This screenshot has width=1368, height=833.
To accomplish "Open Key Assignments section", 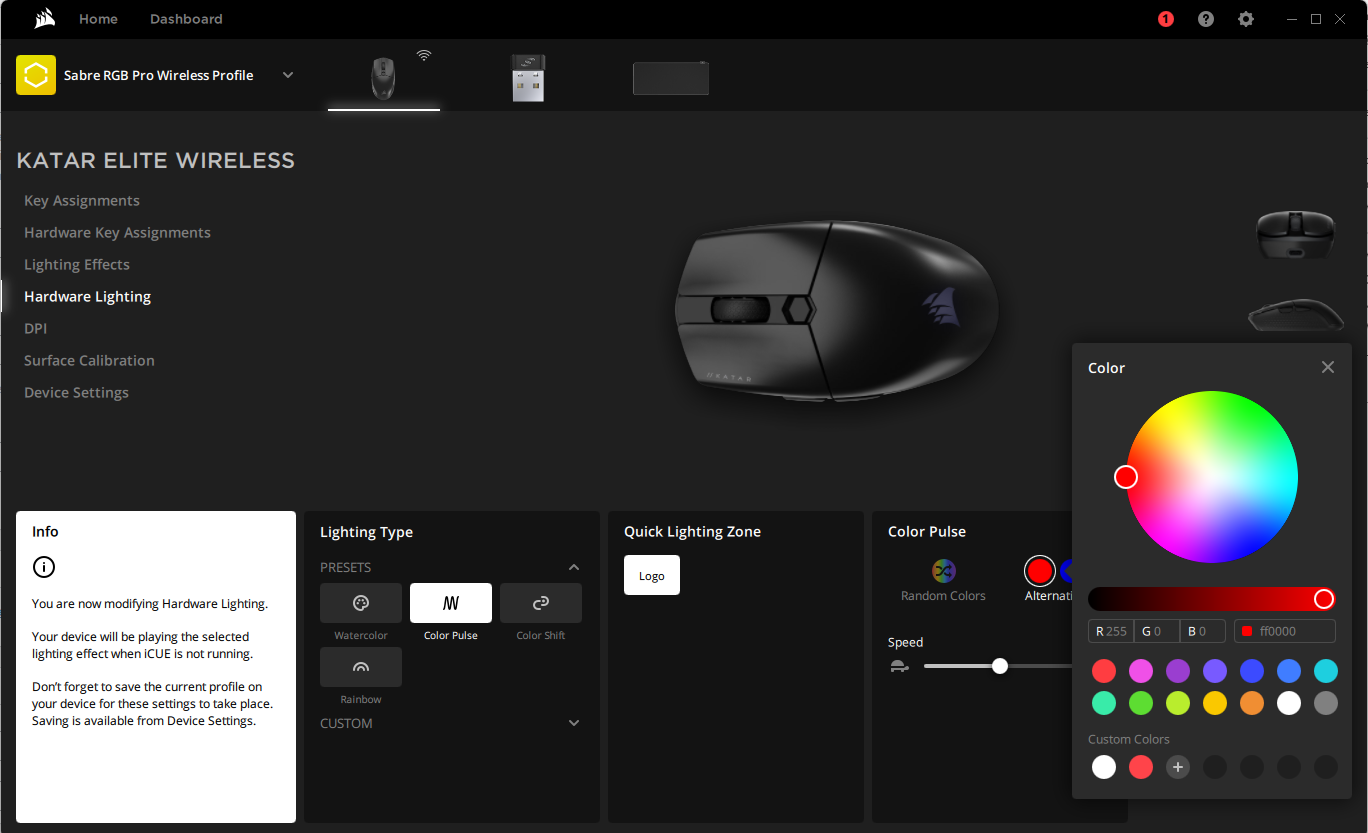I will (82, 201).
